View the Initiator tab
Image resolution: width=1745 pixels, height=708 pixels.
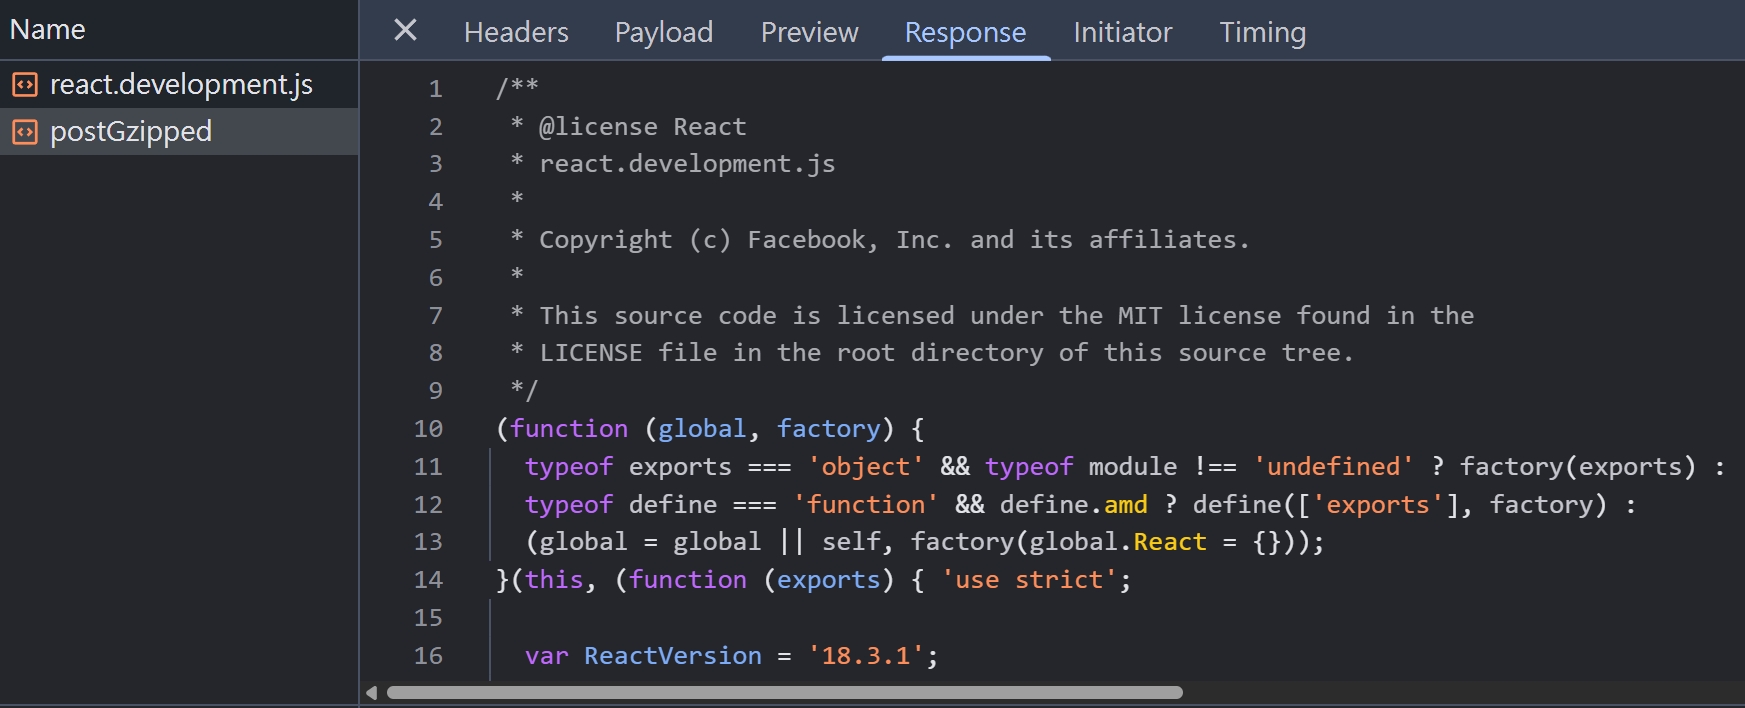coord(1122,32)
